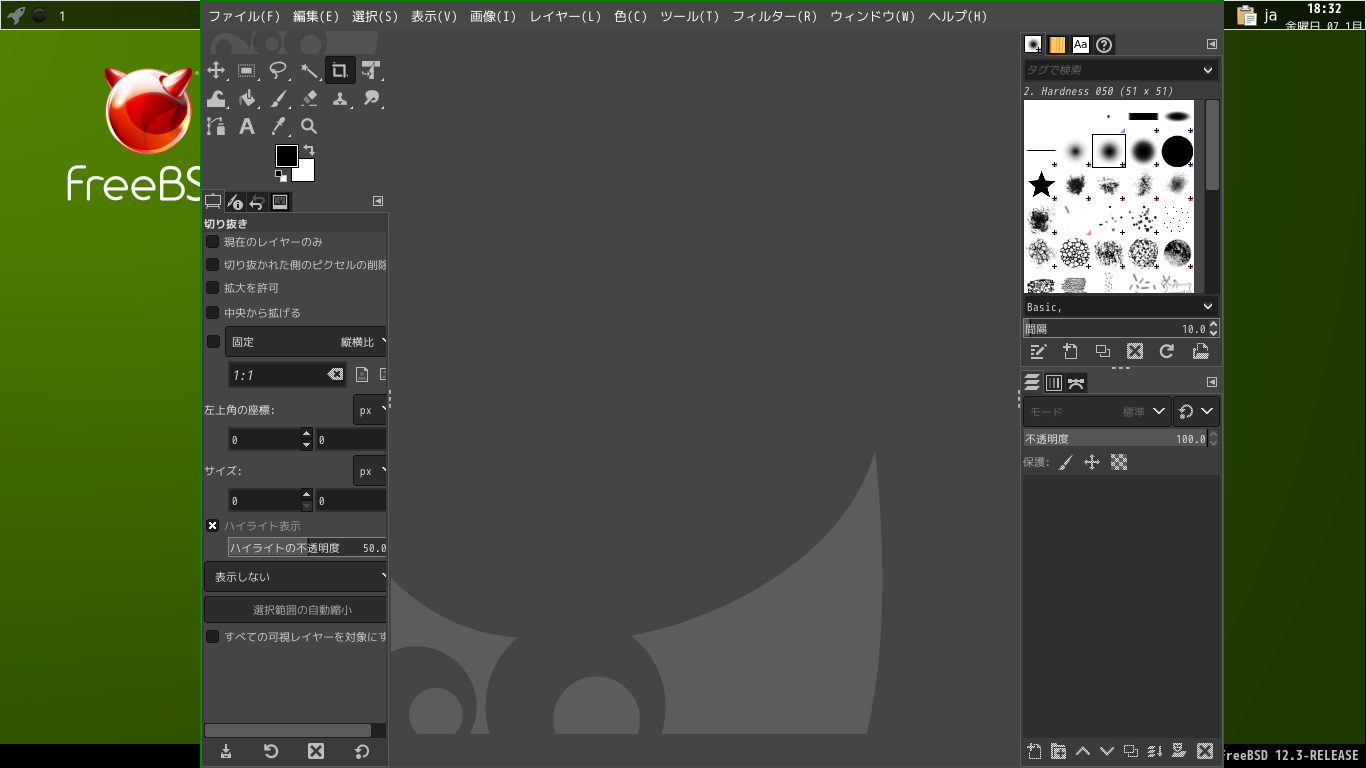Click Edit brush icon below brush grid
The height and width of the screenshot is (768, 1366).
[x=1038, y=351]
